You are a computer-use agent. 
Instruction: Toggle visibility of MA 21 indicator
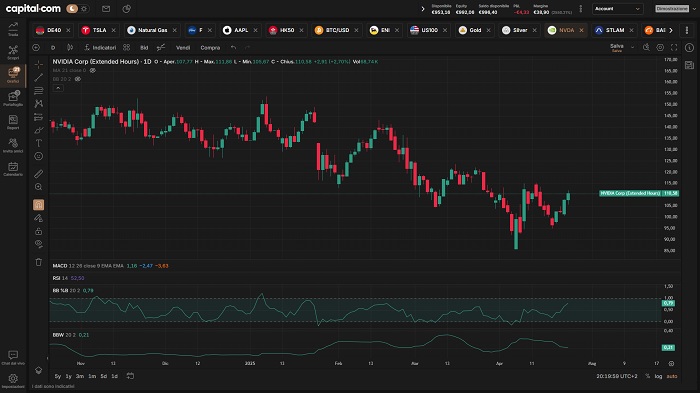(x=93, y=71)
